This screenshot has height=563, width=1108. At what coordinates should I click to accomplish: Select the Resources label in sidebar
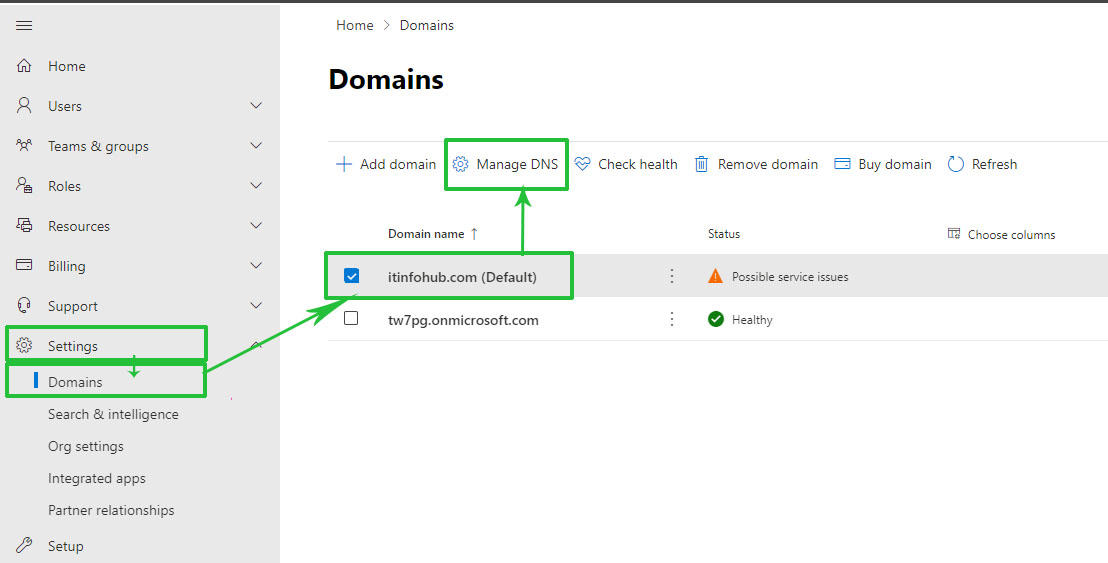click(78, 226)
